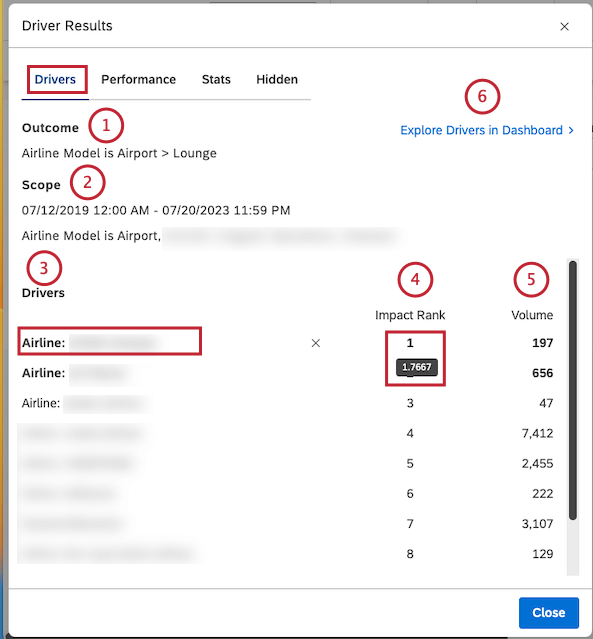Open the Stats tab
The image size is (593, 639).
[x=216, y=79]
